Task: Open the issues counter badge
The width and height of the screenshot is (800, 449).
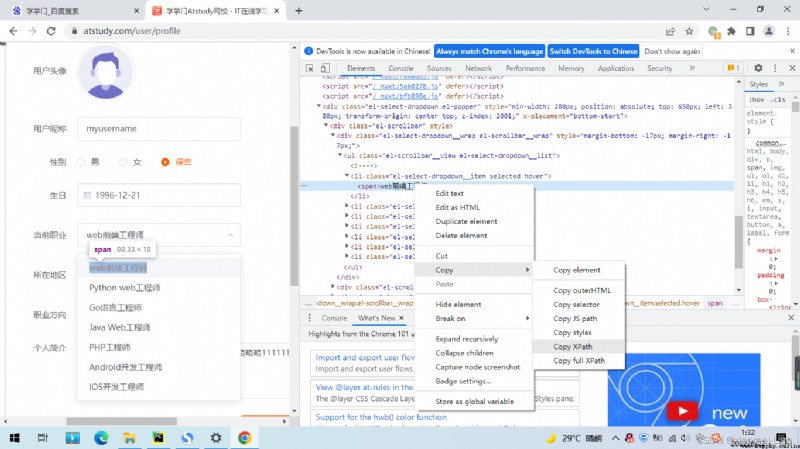Action: coord(733,68)
